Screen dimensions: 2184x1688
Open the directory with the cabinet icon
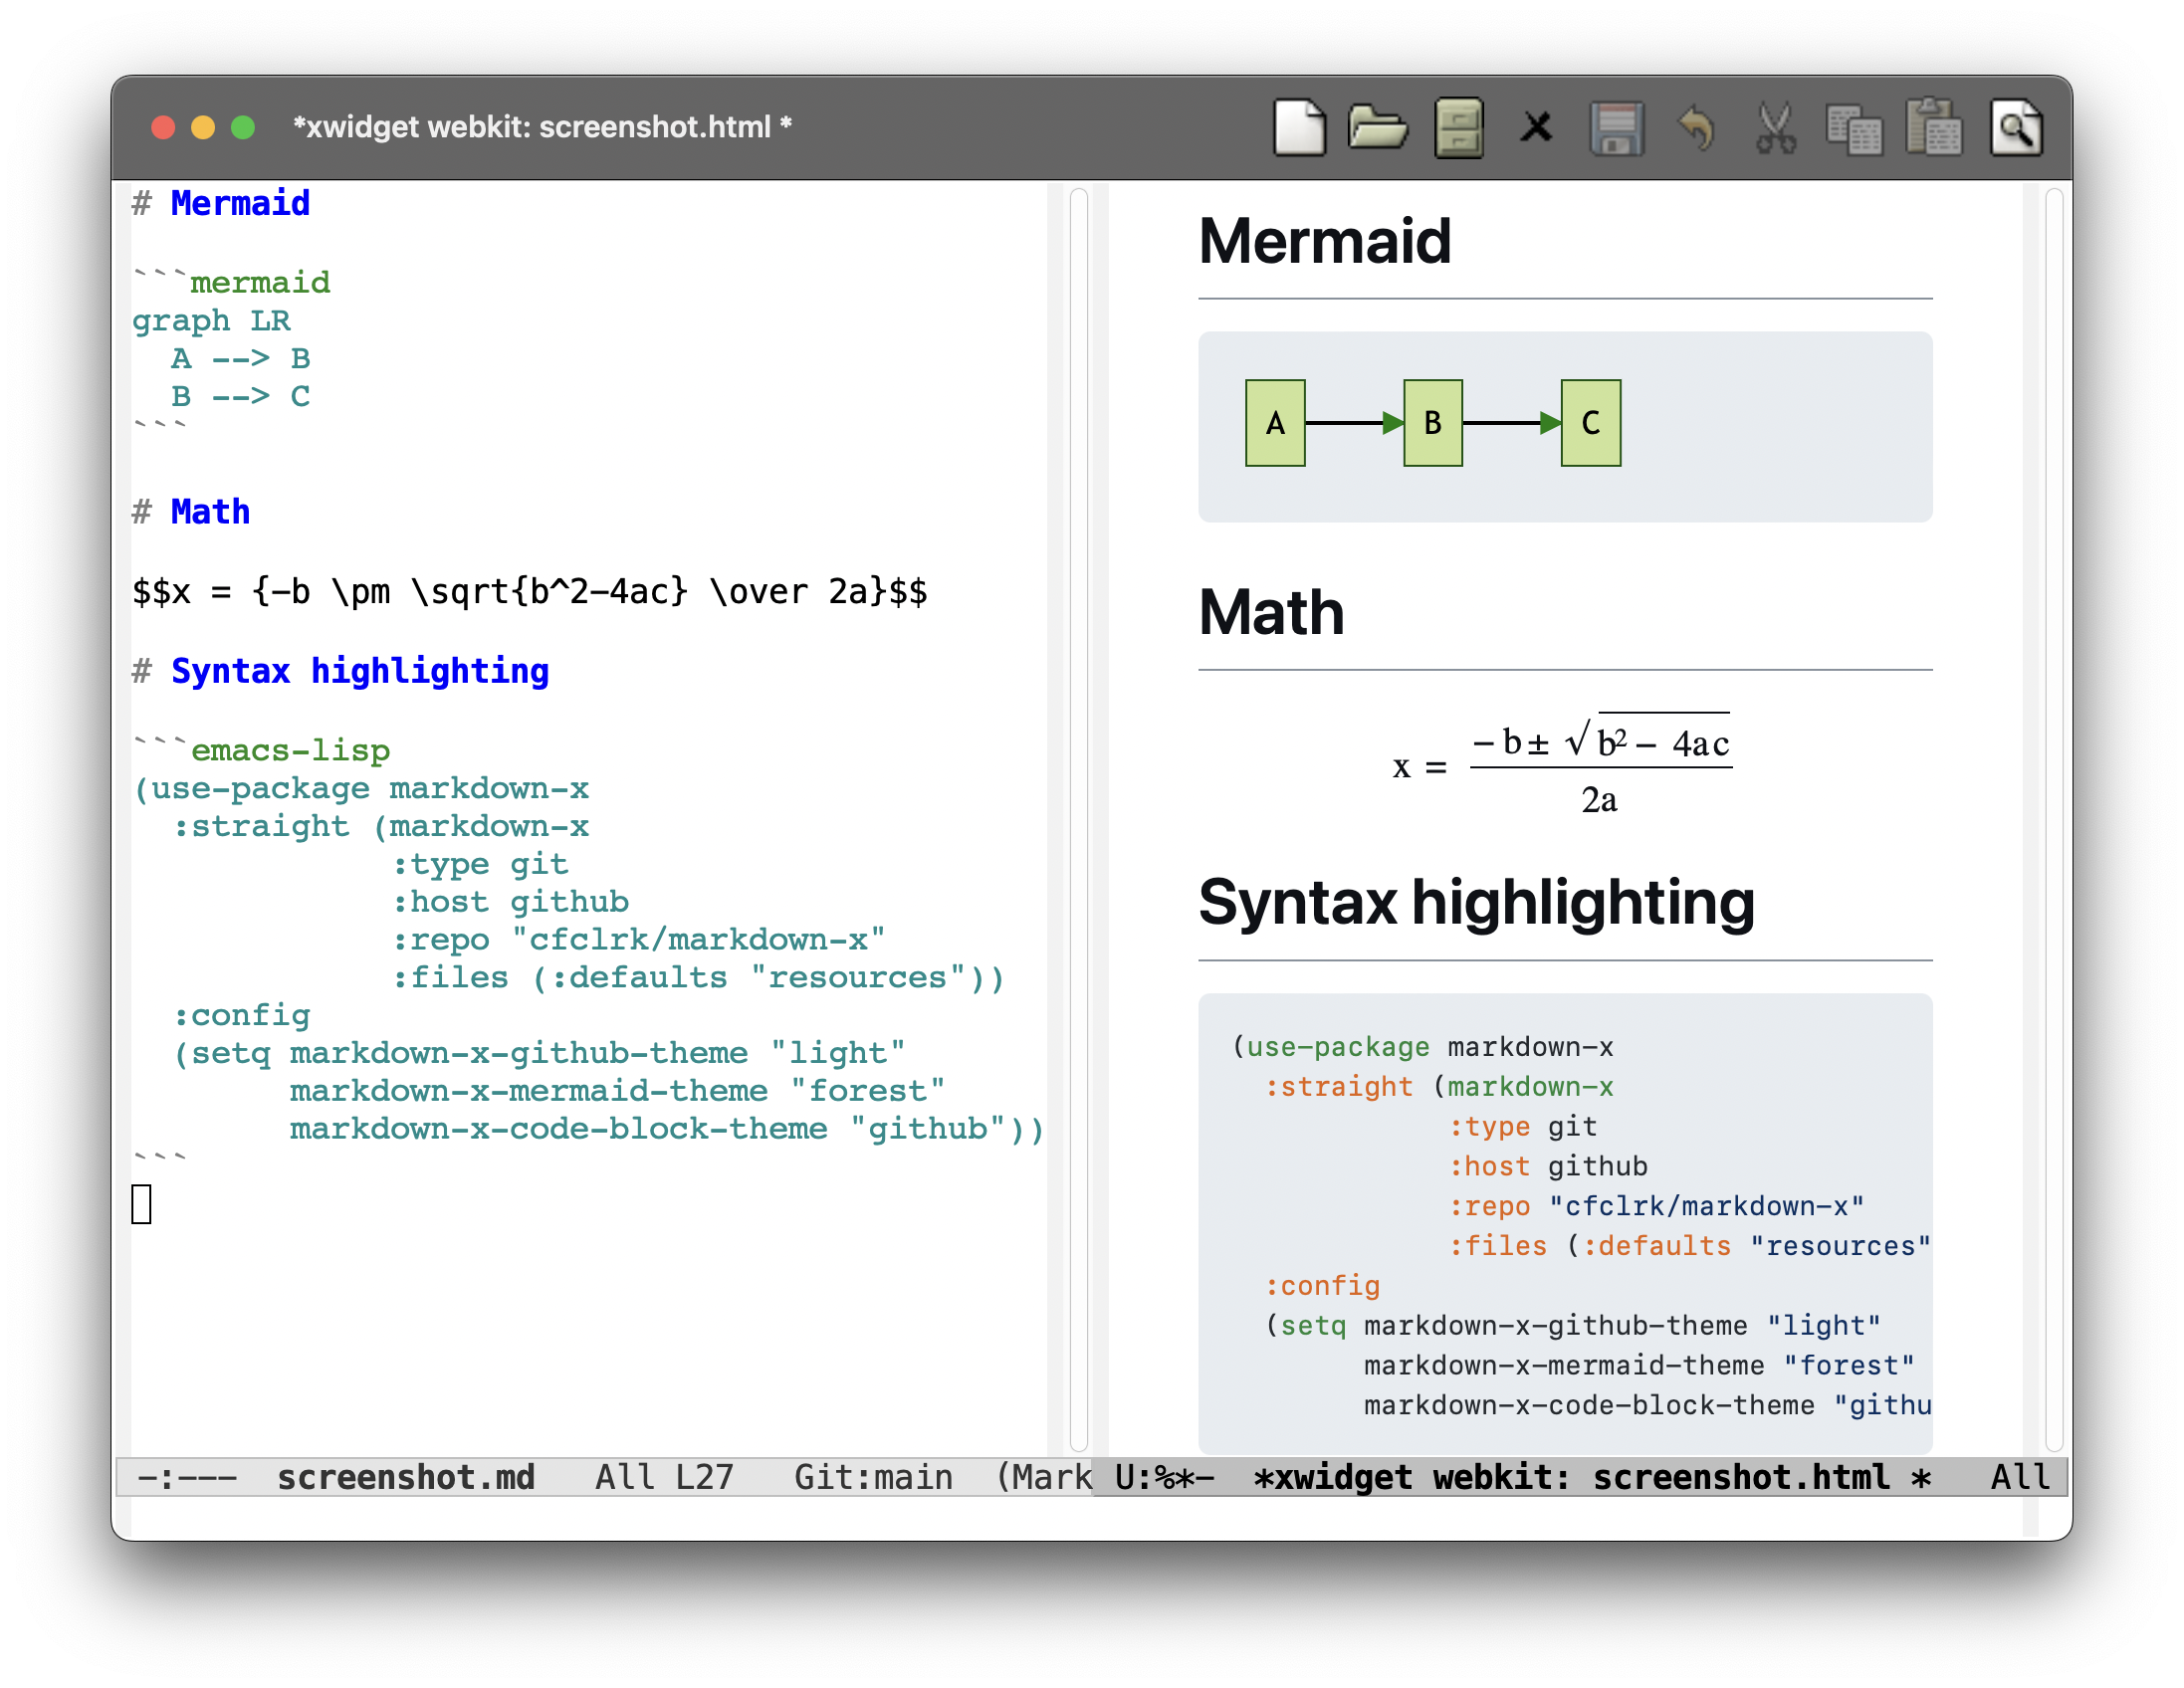(x=1458, y=127)
